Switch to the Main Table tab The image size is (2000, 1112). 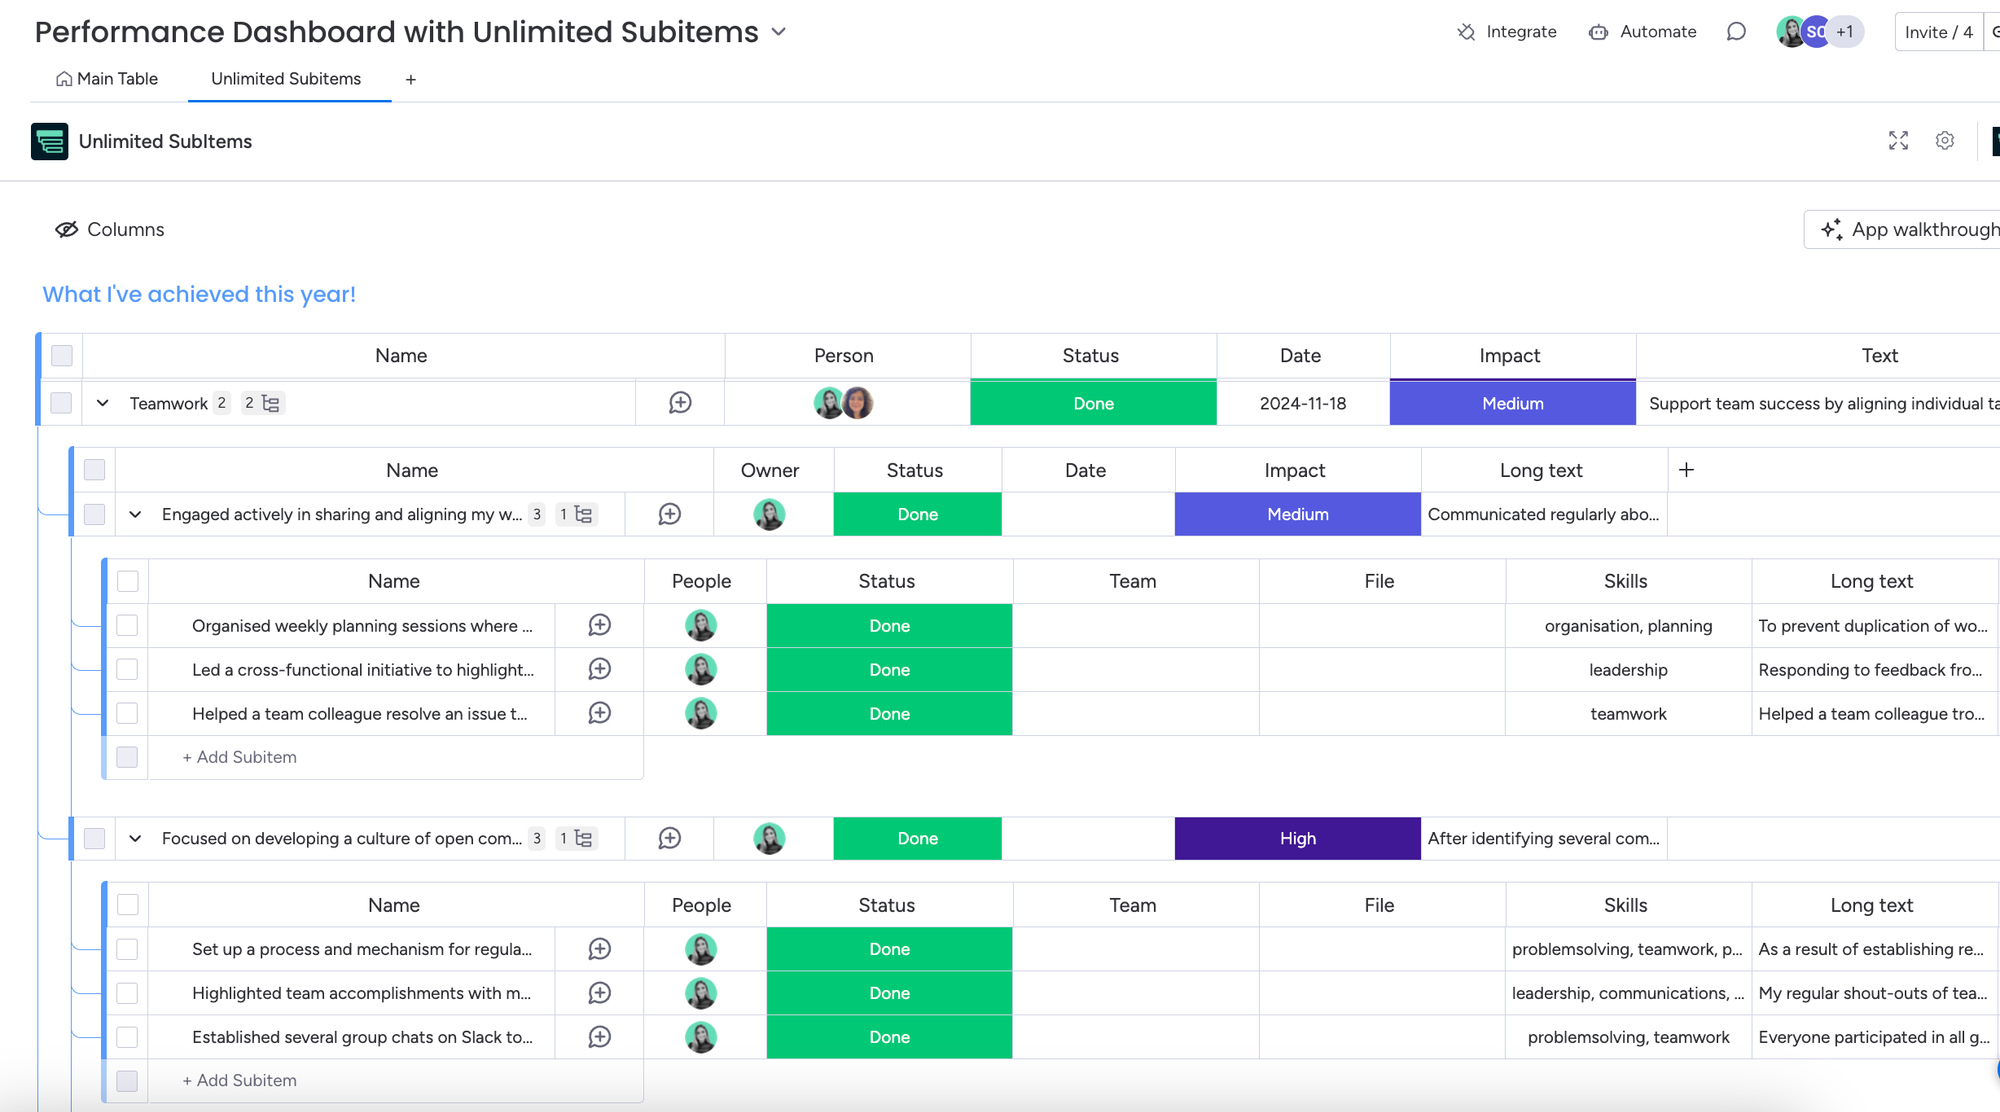(107, 79)
